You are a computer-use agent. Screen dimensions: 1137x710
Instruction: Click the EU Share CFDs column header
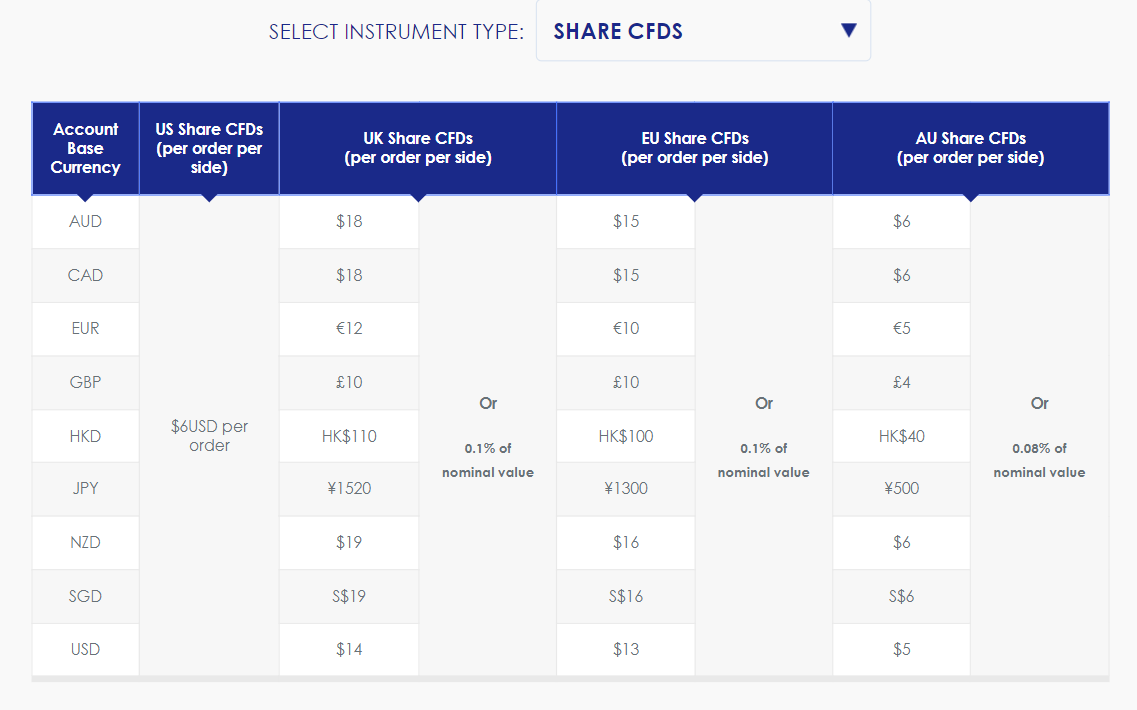pyautogui.click(x=695, y=148)
